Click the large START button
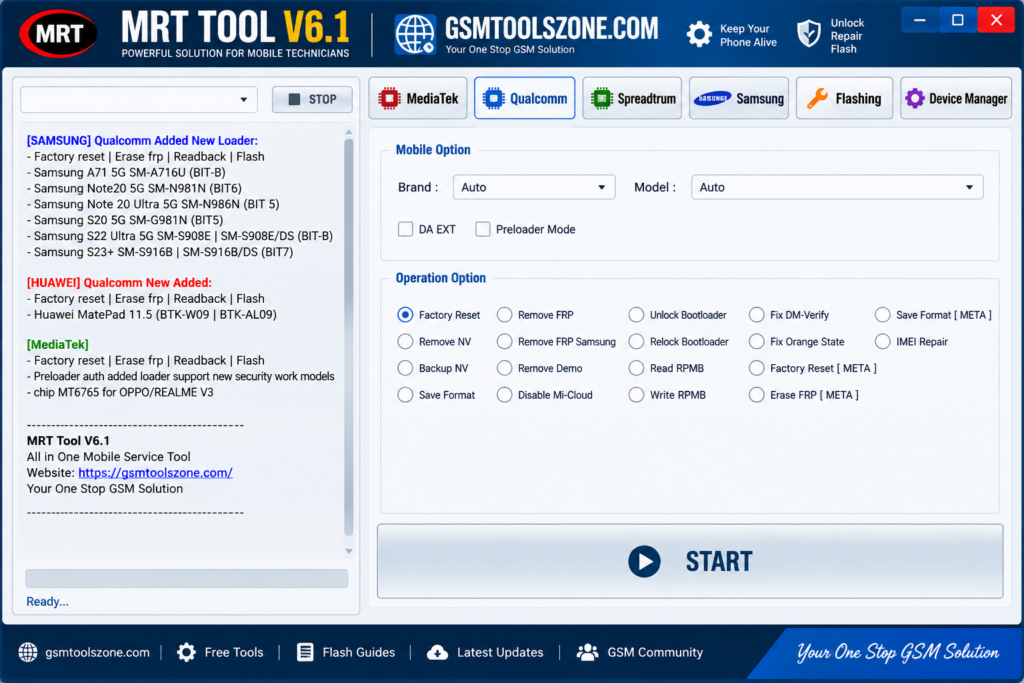 690,562
